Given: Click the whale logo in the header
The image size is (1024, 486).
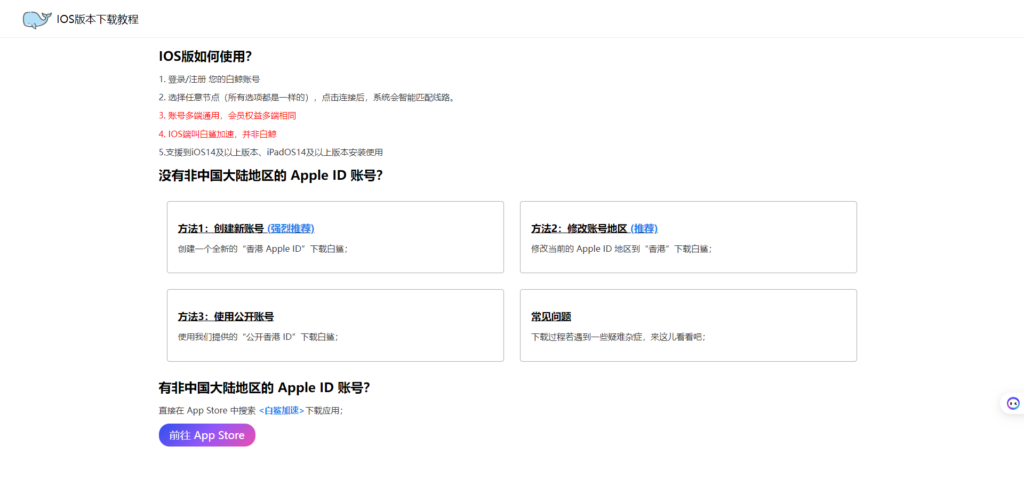Looking at the screenshot, I should point(37,19).
